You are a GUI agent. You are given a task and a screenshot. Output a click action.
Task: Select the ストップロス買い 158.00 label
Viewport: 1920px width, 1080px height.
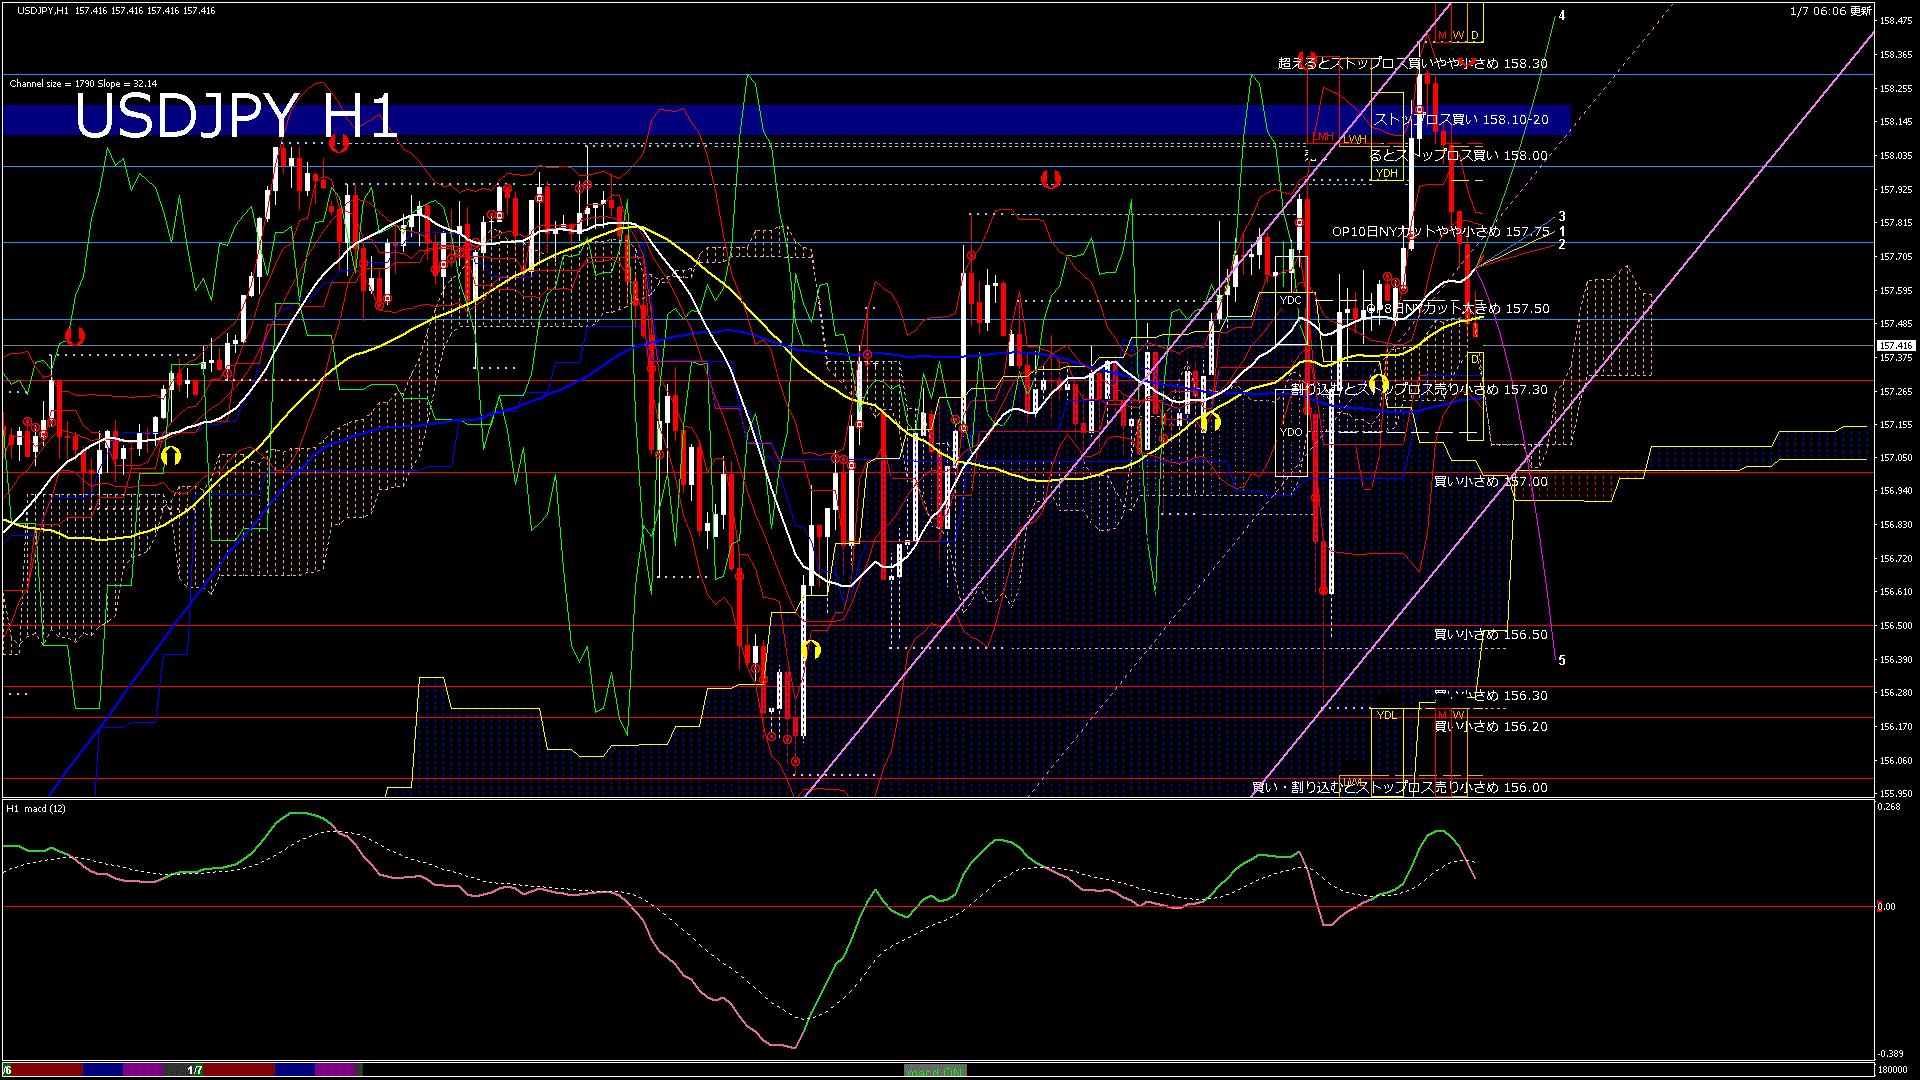pyautogui.click(x=1458, y=156)
